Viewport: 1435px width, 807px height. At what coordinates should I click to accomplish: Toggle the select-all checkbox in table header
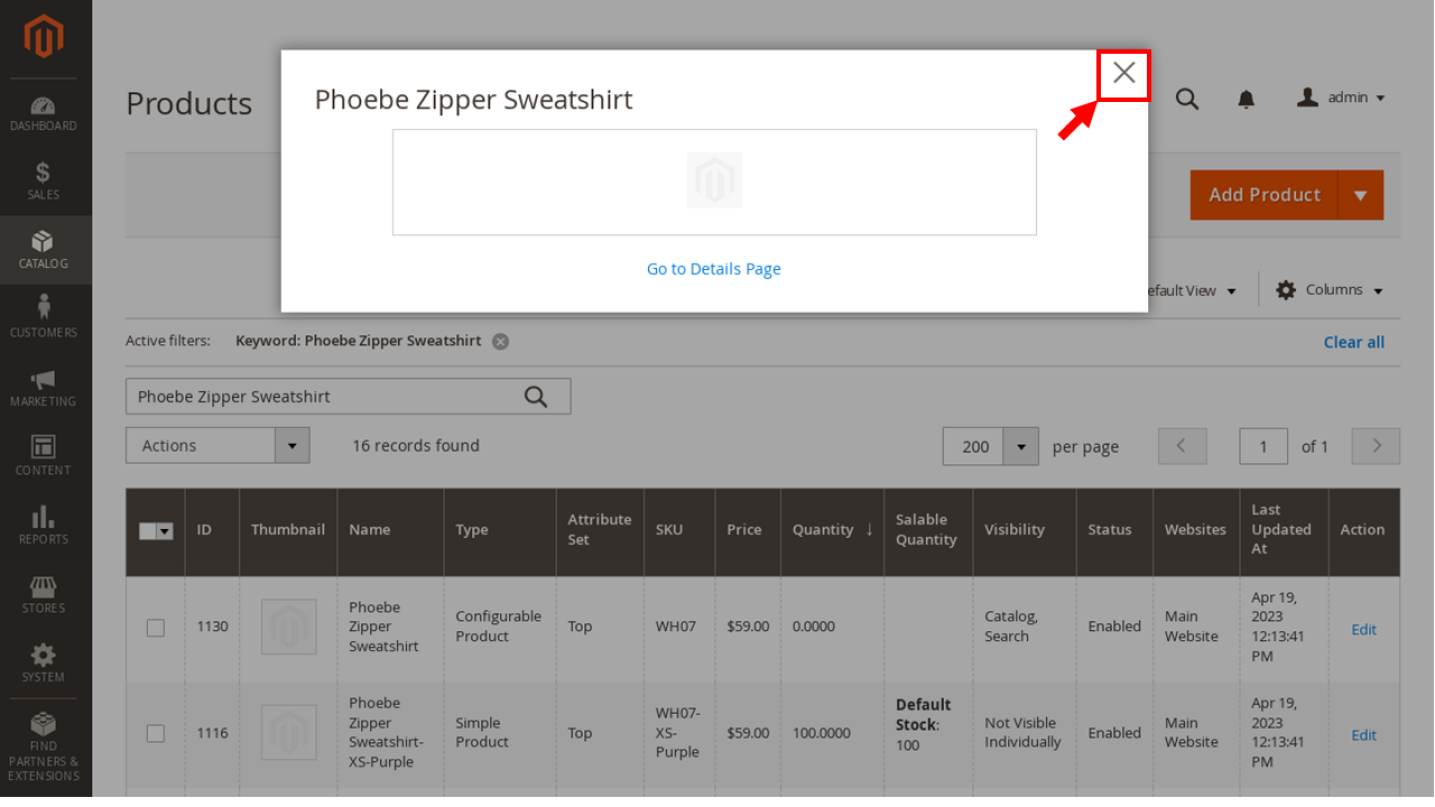148,531
